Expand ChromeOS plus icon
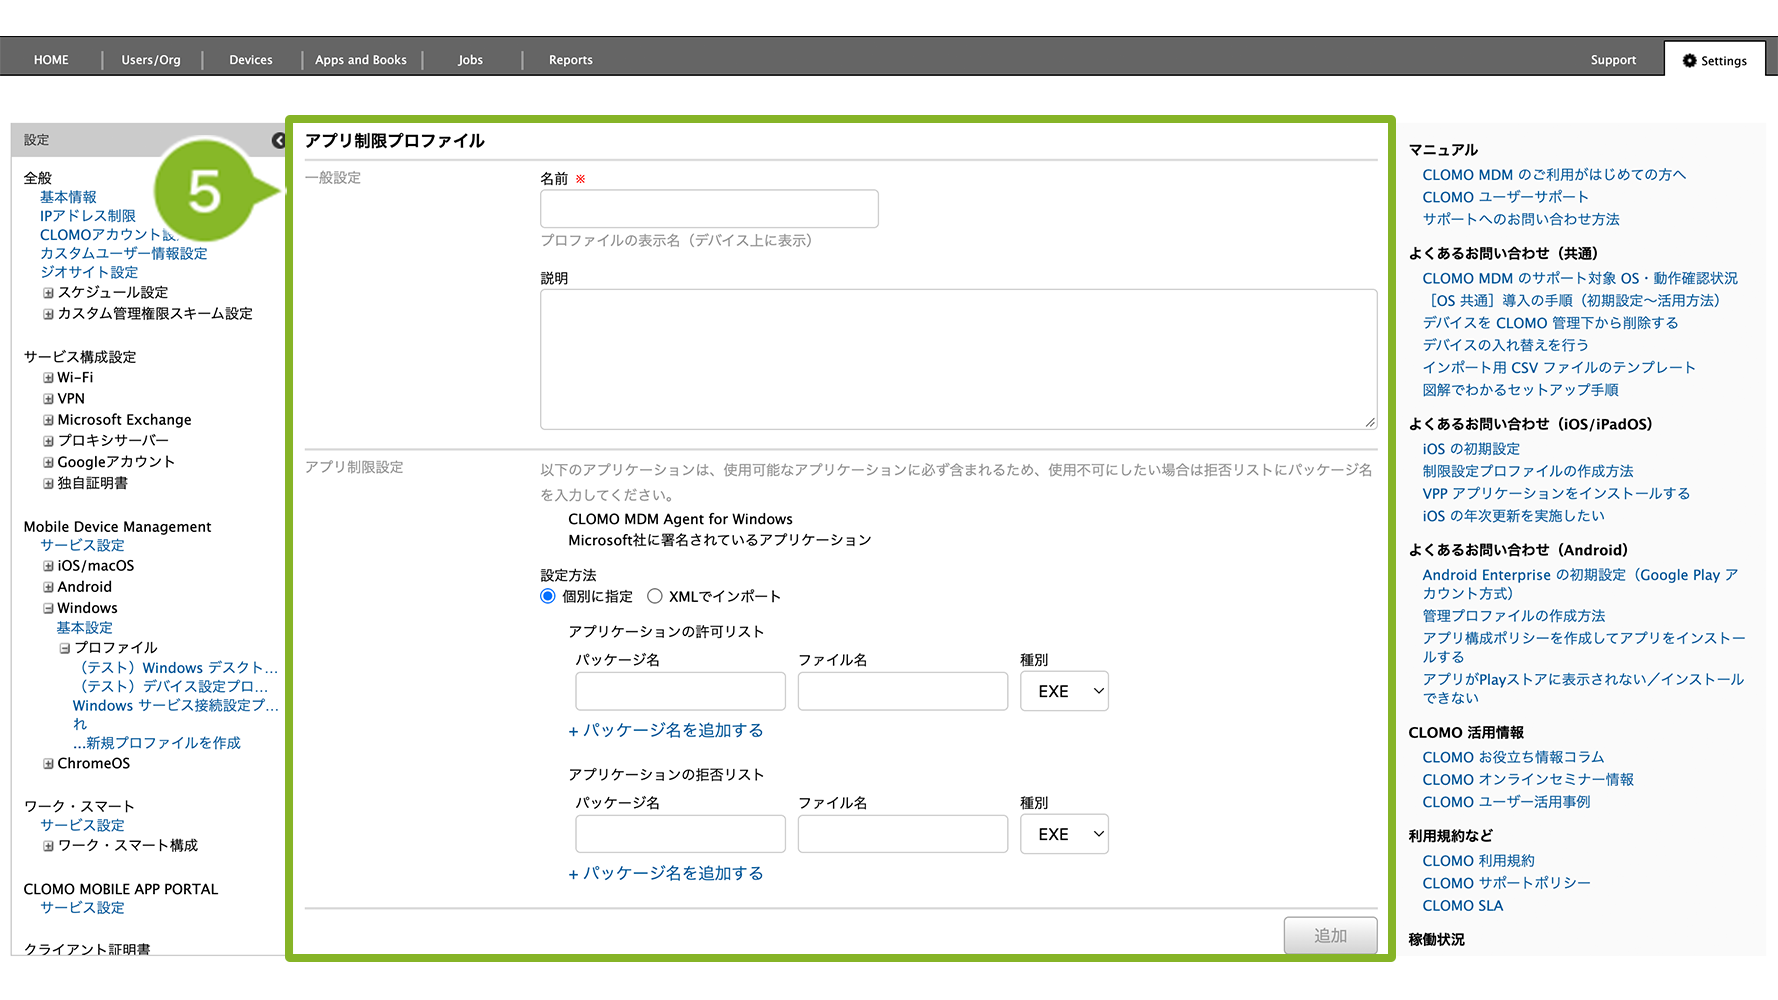 pos(48,764)
